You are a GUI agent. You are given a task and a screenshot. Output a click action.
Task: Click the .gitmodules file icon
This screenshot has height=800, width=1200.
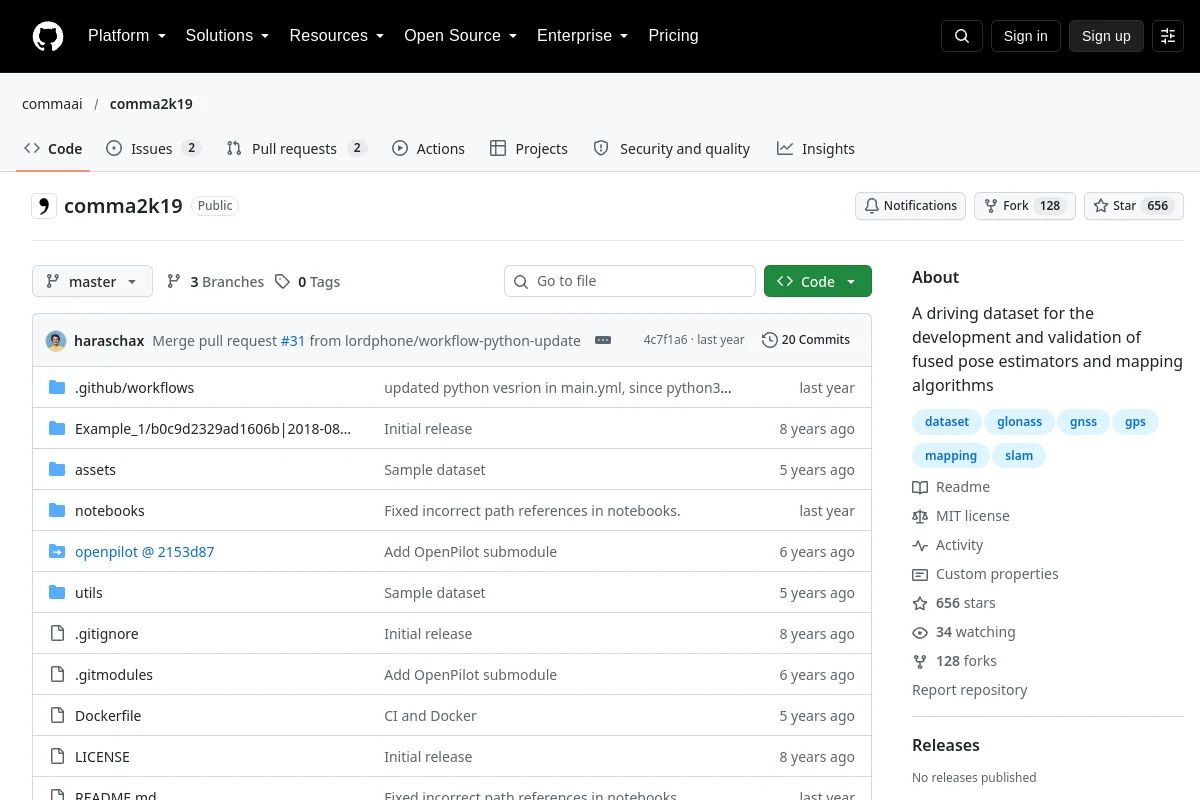[57, 675]
